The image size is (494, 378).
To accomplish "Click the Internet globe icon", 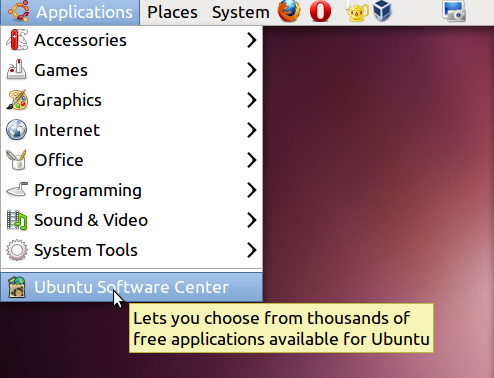I will pyautogui.click(x=17, y=129).
